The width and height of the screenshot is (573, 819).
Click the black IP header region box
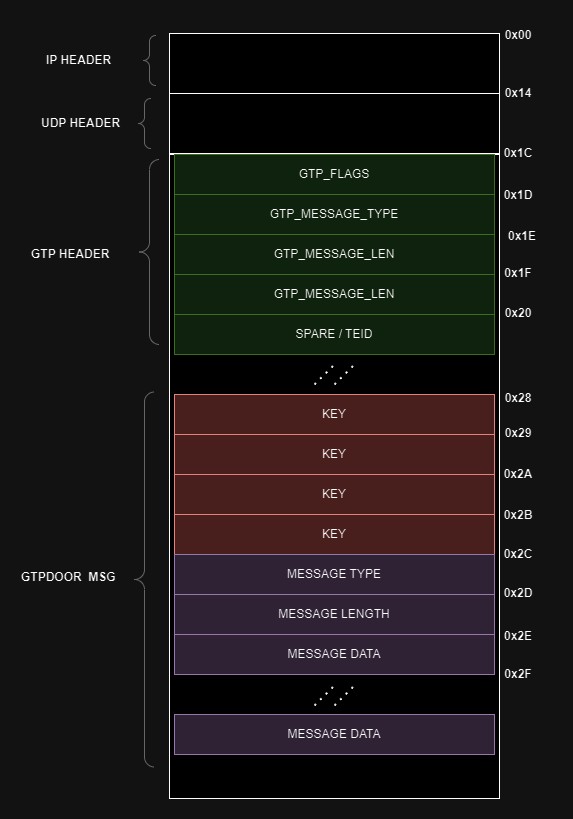334,64
